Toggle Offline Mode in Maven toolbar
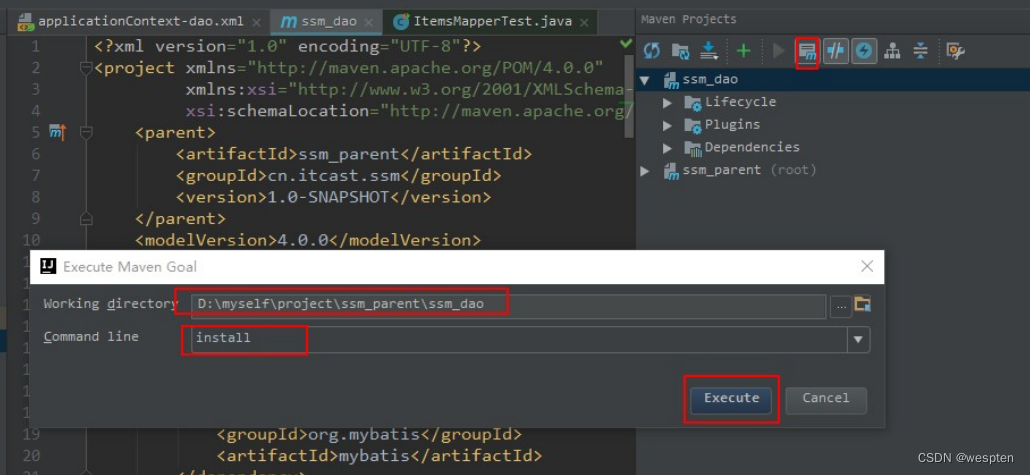The width and height of the screenshot is (1030, 475). (x=836, y=51)
